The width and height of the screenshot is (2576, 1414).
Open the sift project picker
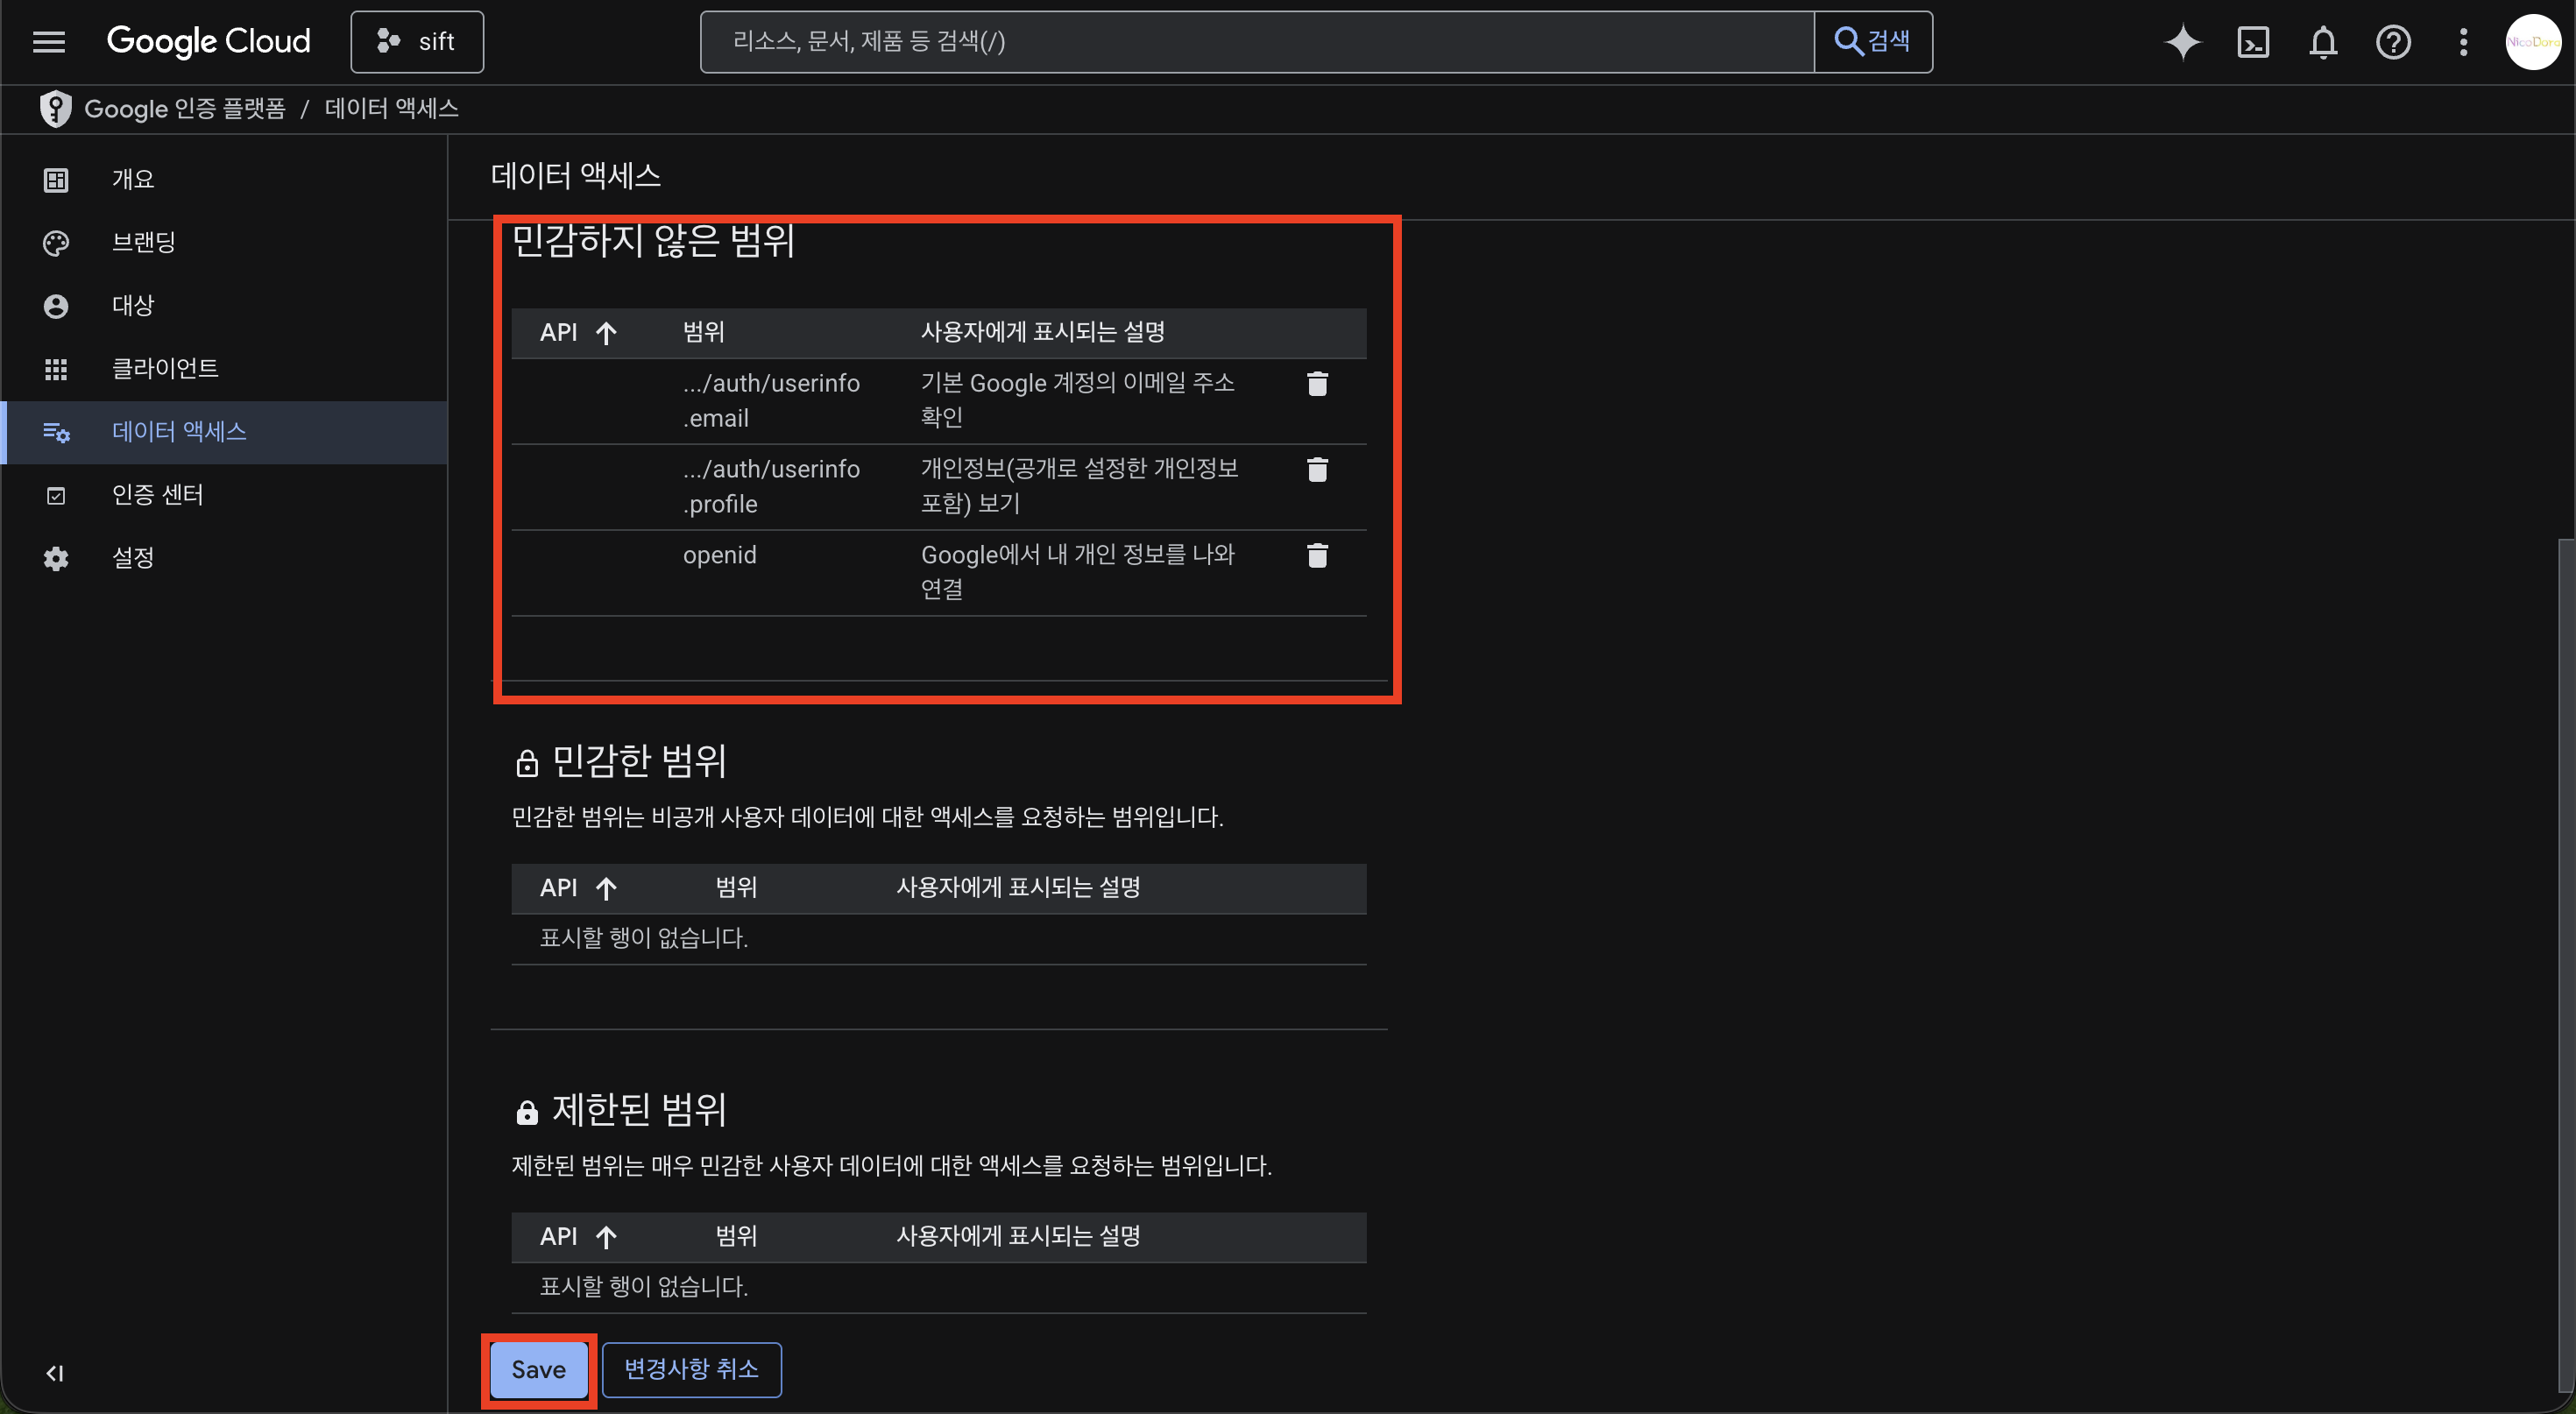coord(417,42)
